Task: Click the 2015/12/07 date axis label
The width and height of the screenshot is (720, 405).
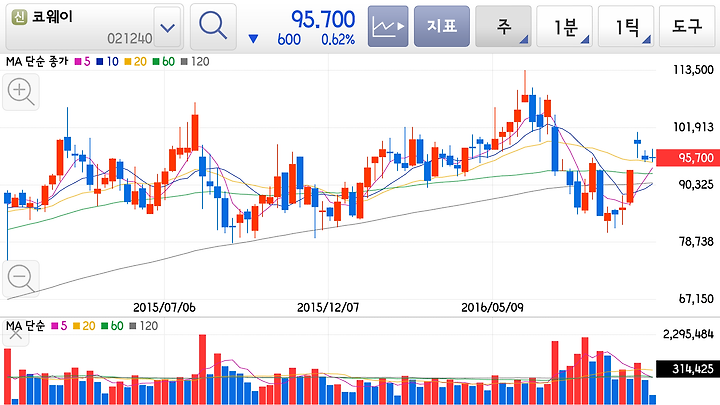Action: (328, 308)
